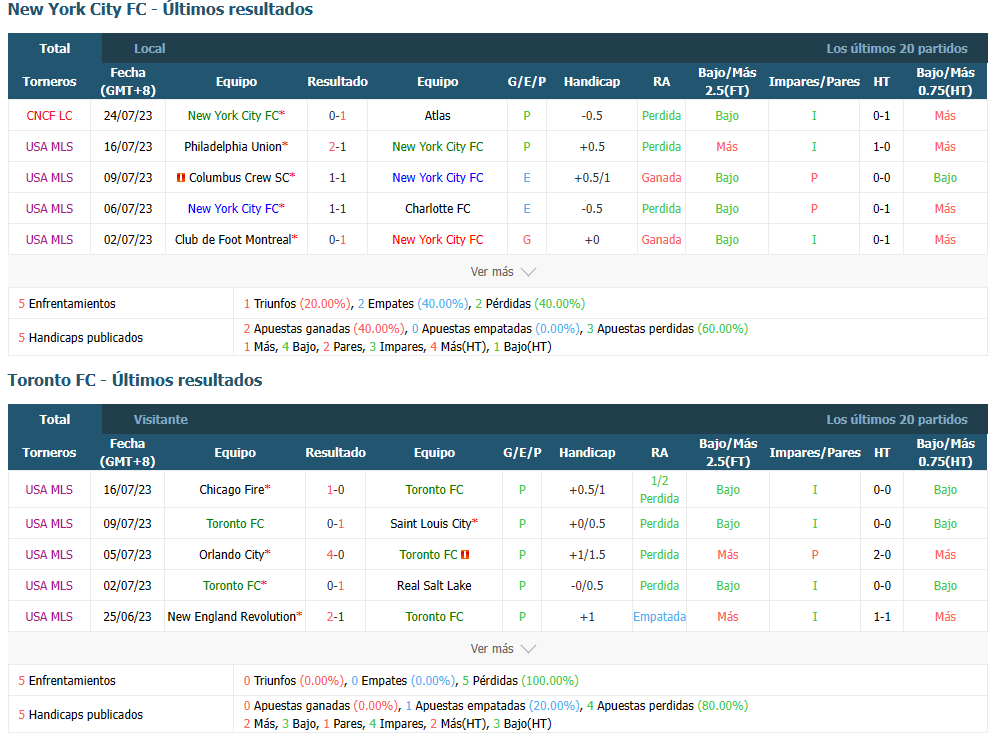Image resolution: width=993 pixels, height=739 pixels.
Task: Select the Total tab of New York City FC table
Action: (x=55, y=48)
